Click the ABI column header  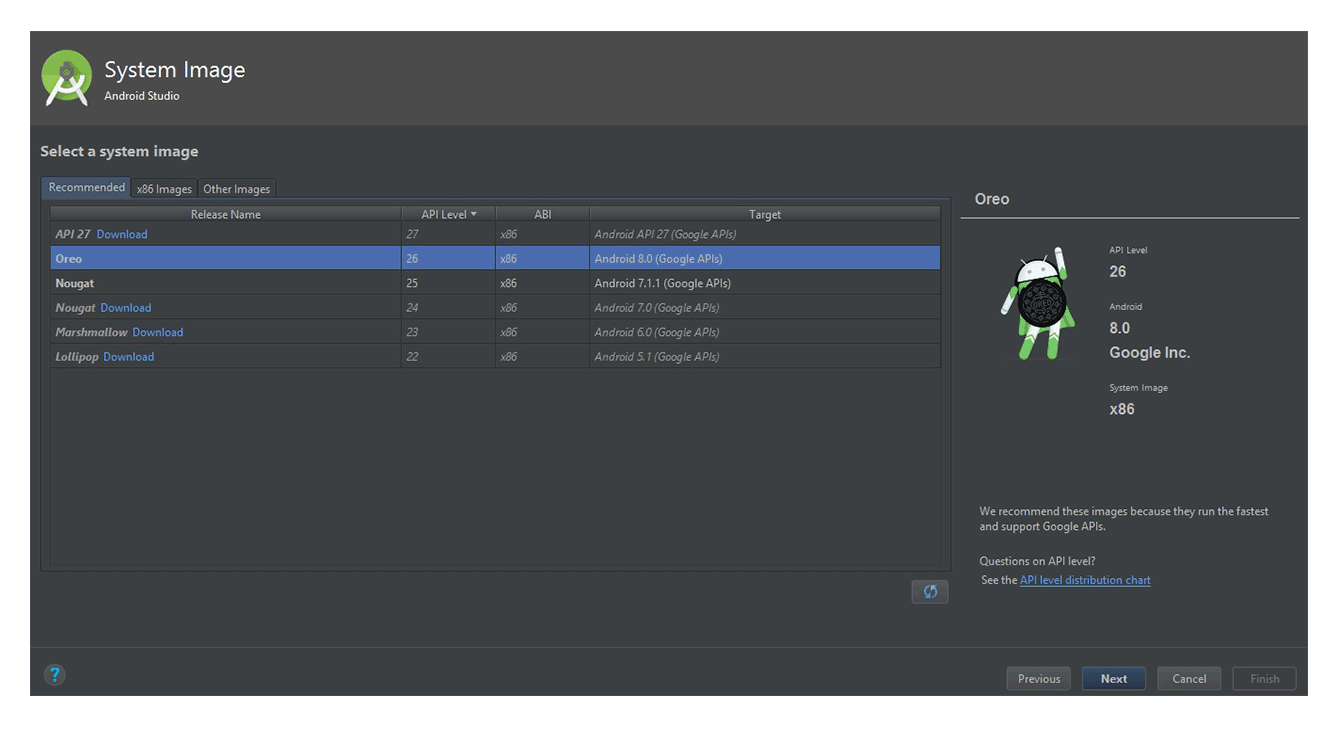click(x=543, y=214)
